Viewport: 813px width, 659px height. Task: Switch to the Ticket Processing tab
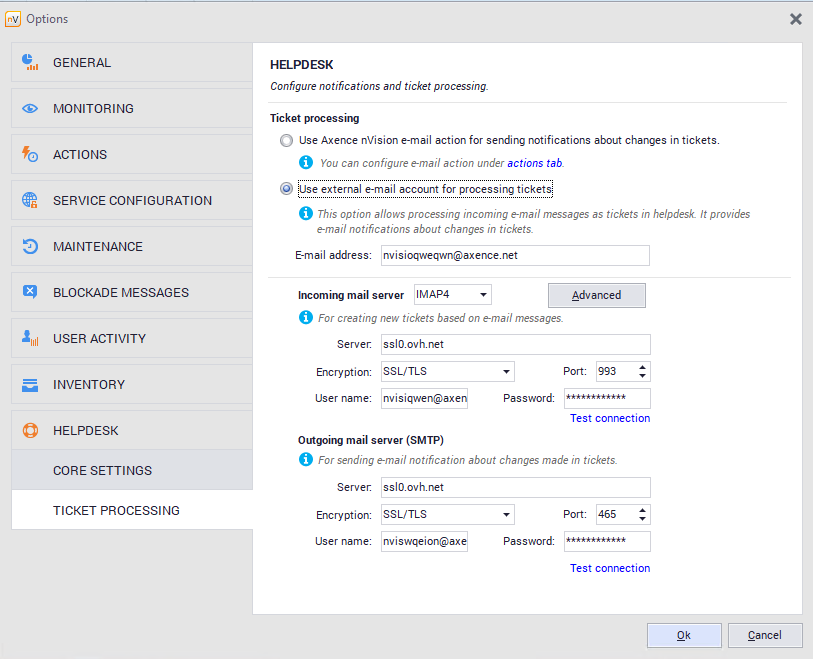[x=116, y=510]
